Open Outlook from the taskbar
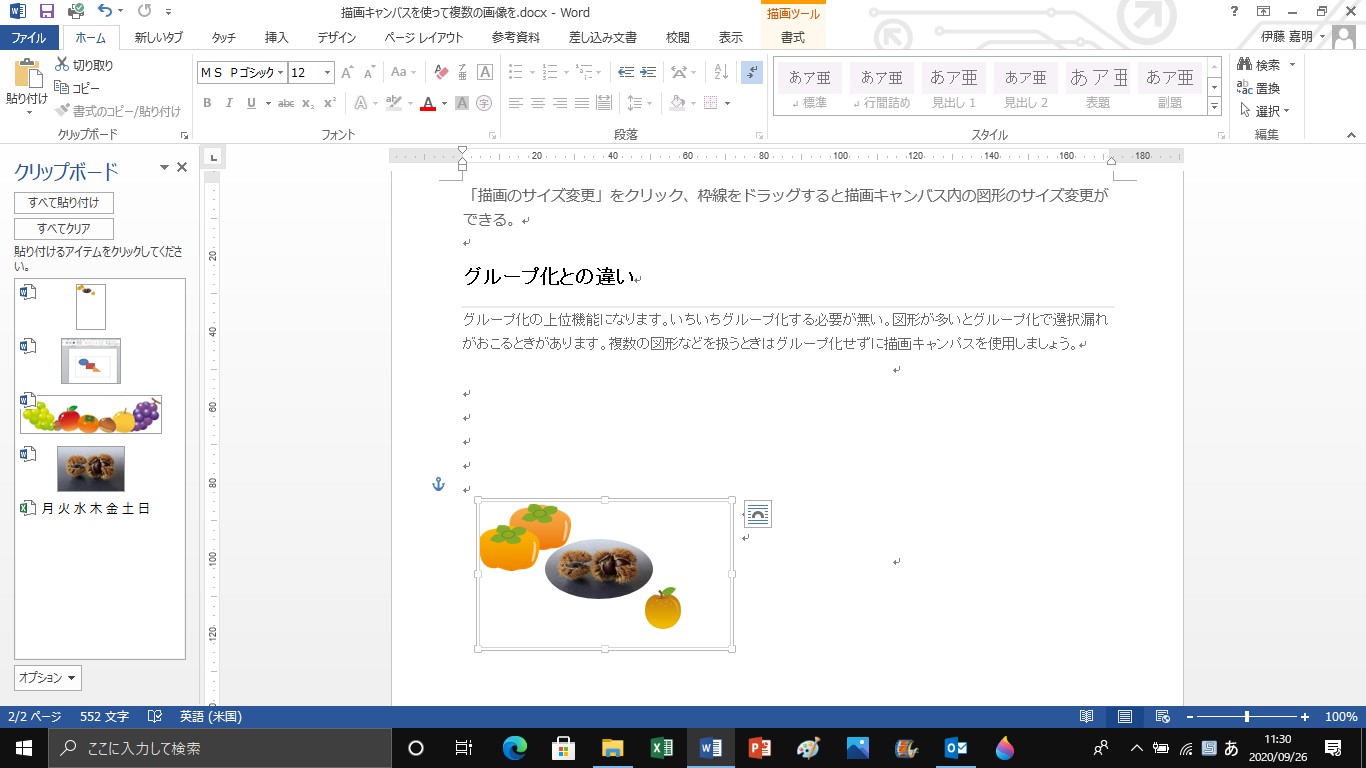The width and height of the screenshot is (1366, 768). [955, 748]
